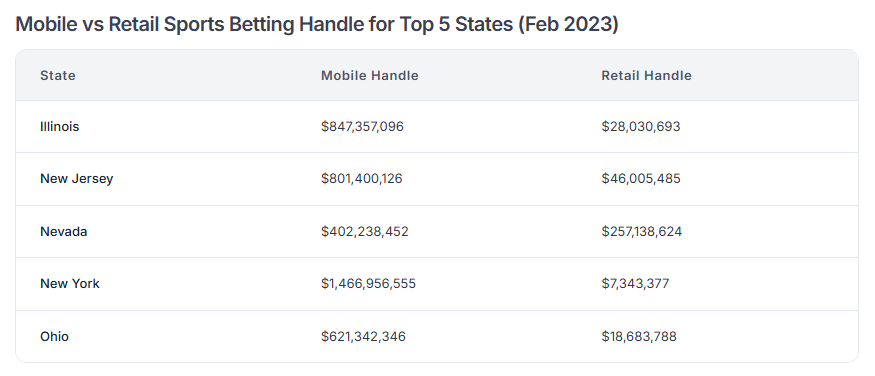This screenshot has width=875, height=376.
Task: Click the Retail Handle column header
Action: 646,75
